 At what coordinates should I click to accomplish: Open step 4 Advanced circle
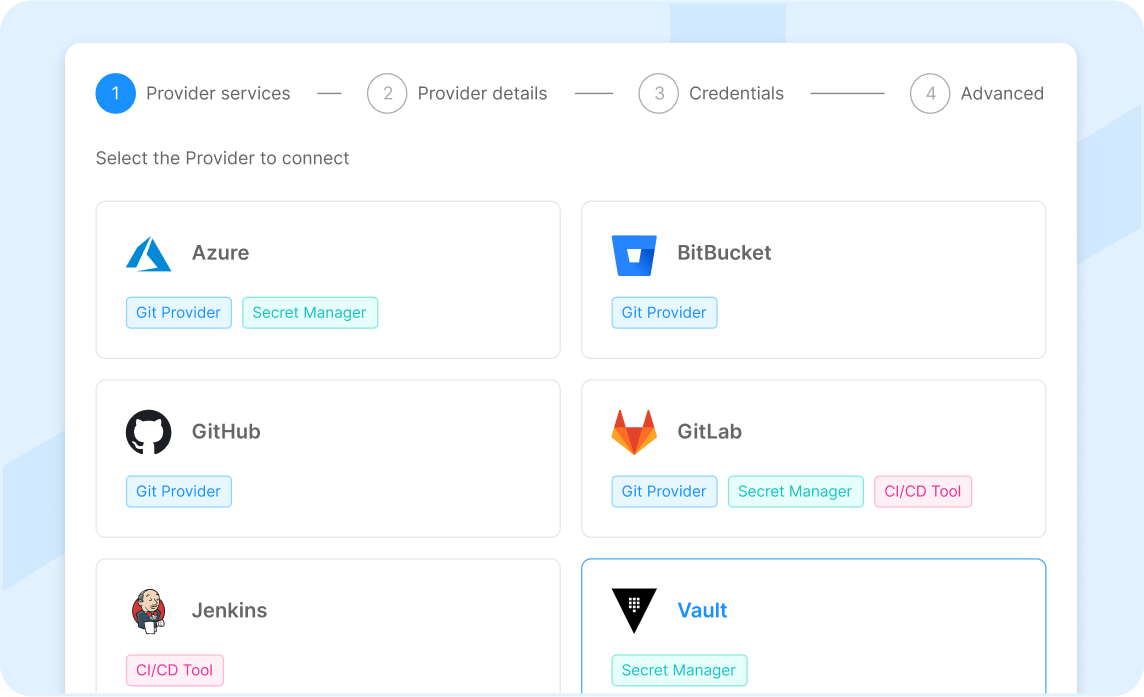click(x=930, y=93)
